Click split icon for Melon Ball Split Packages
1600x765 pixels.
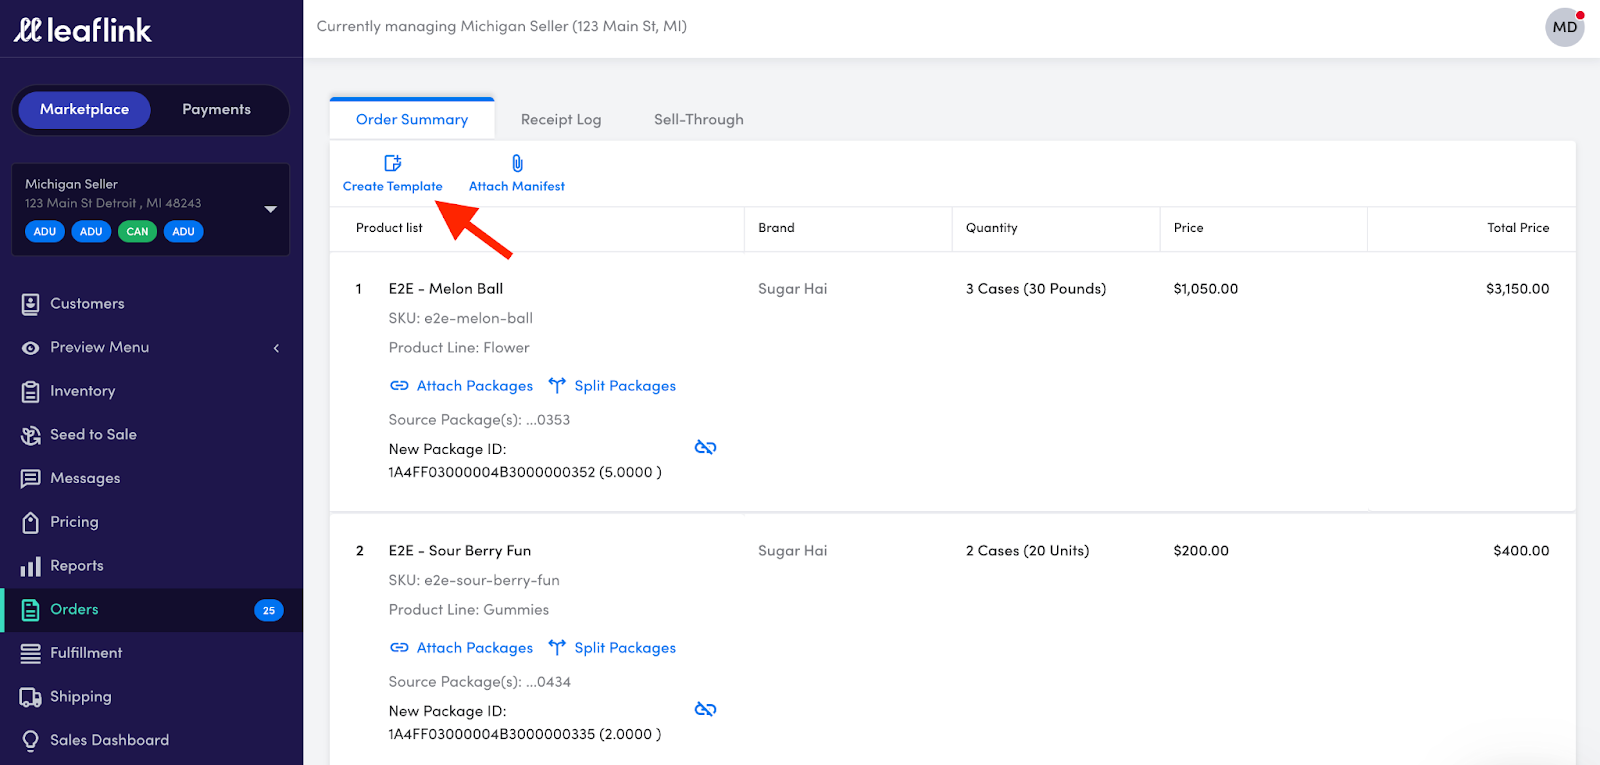pyautogui.click(x=557, y=386)
